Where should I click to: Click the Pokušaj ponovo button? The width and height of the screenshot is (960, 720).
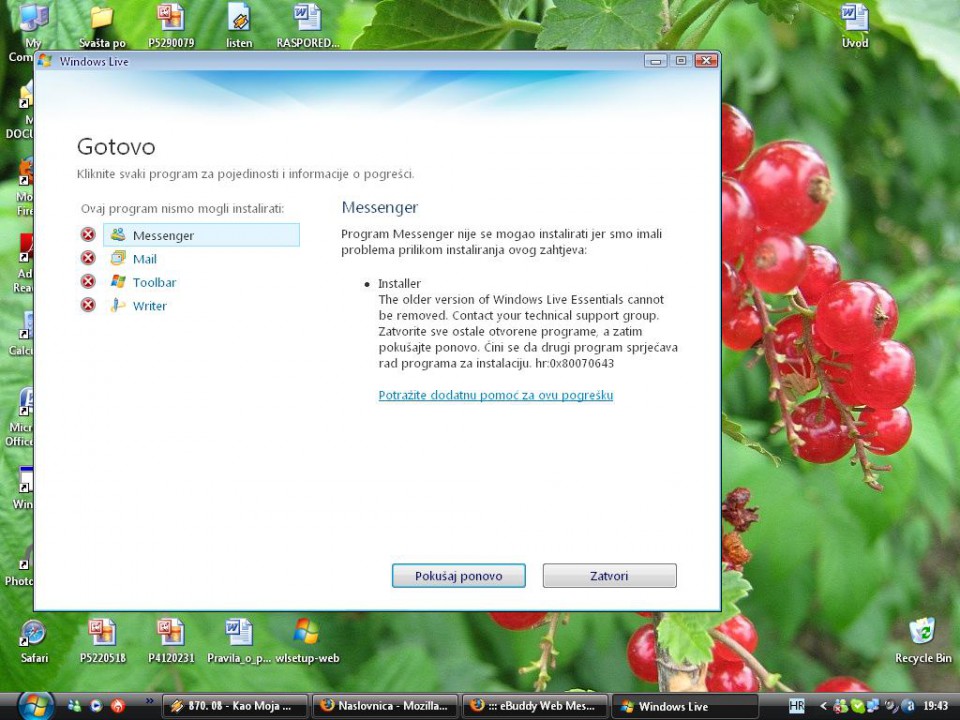point(459,576)
